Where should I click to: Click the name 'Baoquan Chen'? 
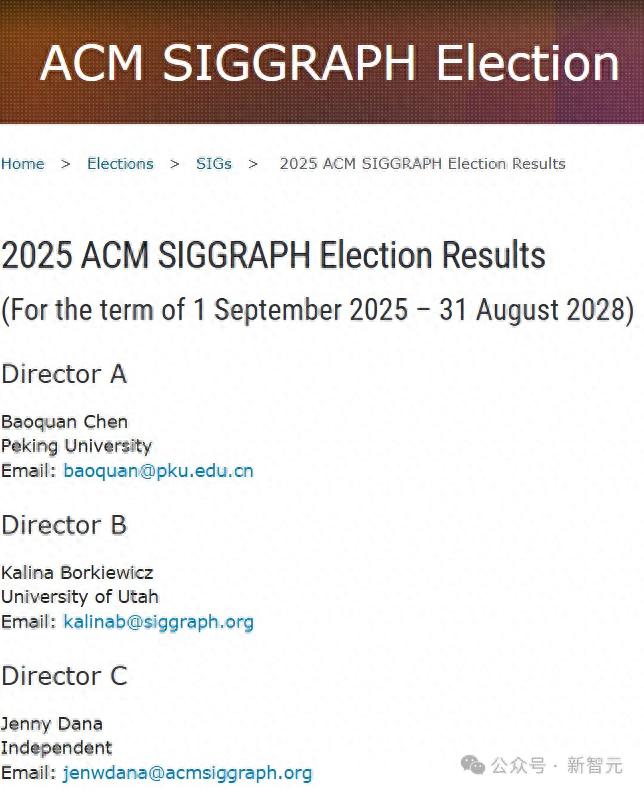click(64, 421)
